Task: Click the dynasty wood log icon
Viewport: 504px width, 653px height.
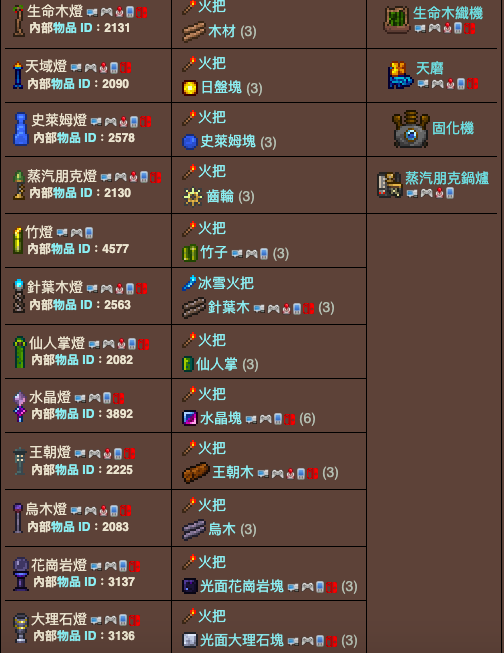Action: coord(196,473)
